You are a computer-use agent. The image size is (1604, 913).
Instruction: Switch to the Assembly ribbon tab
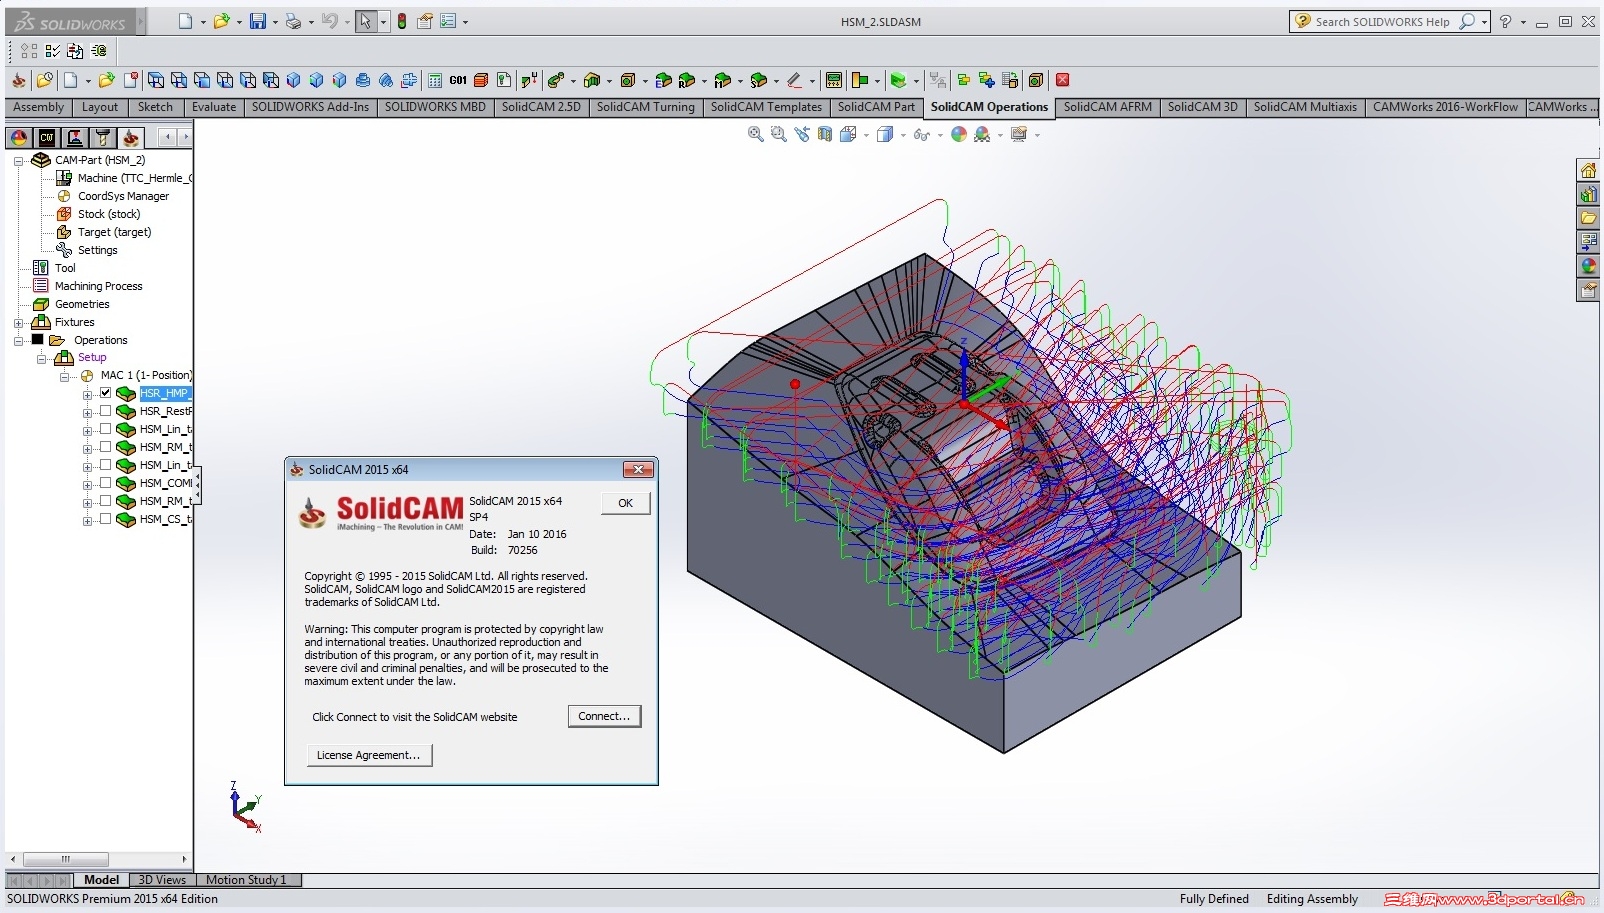38,107
